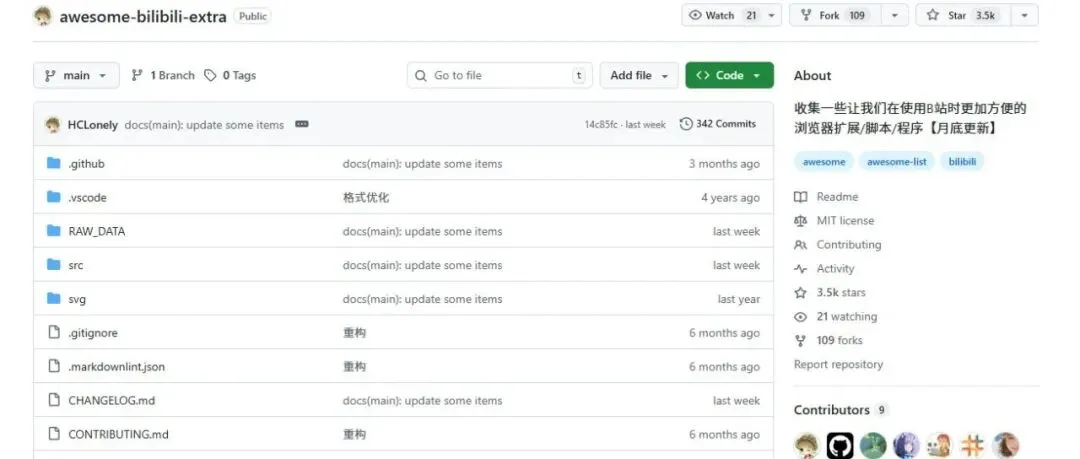This screenshot has width=1080, height=459.
Task: Click HCLonely's avatar in commit bar
Action: [x=52, y=125]
